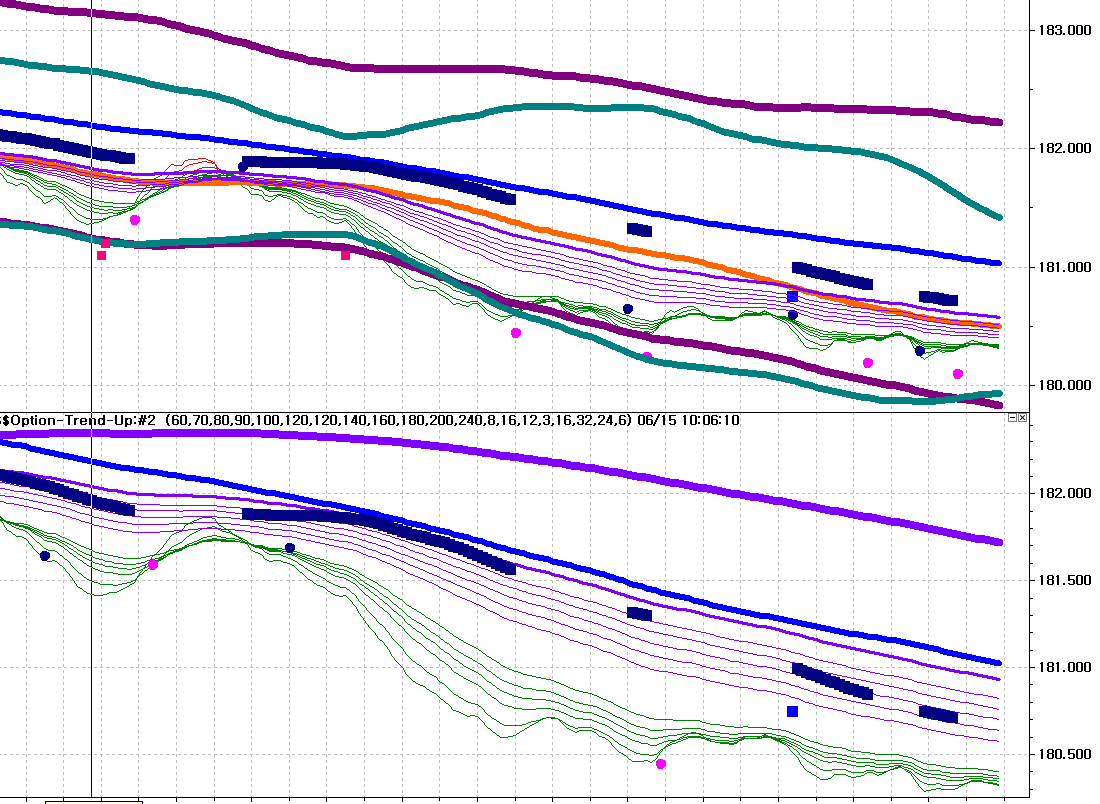Minimize the Option-Trend-Up indicator panel
Image resolution: width=1100 pixels, height=804 pixels.
1012,418
